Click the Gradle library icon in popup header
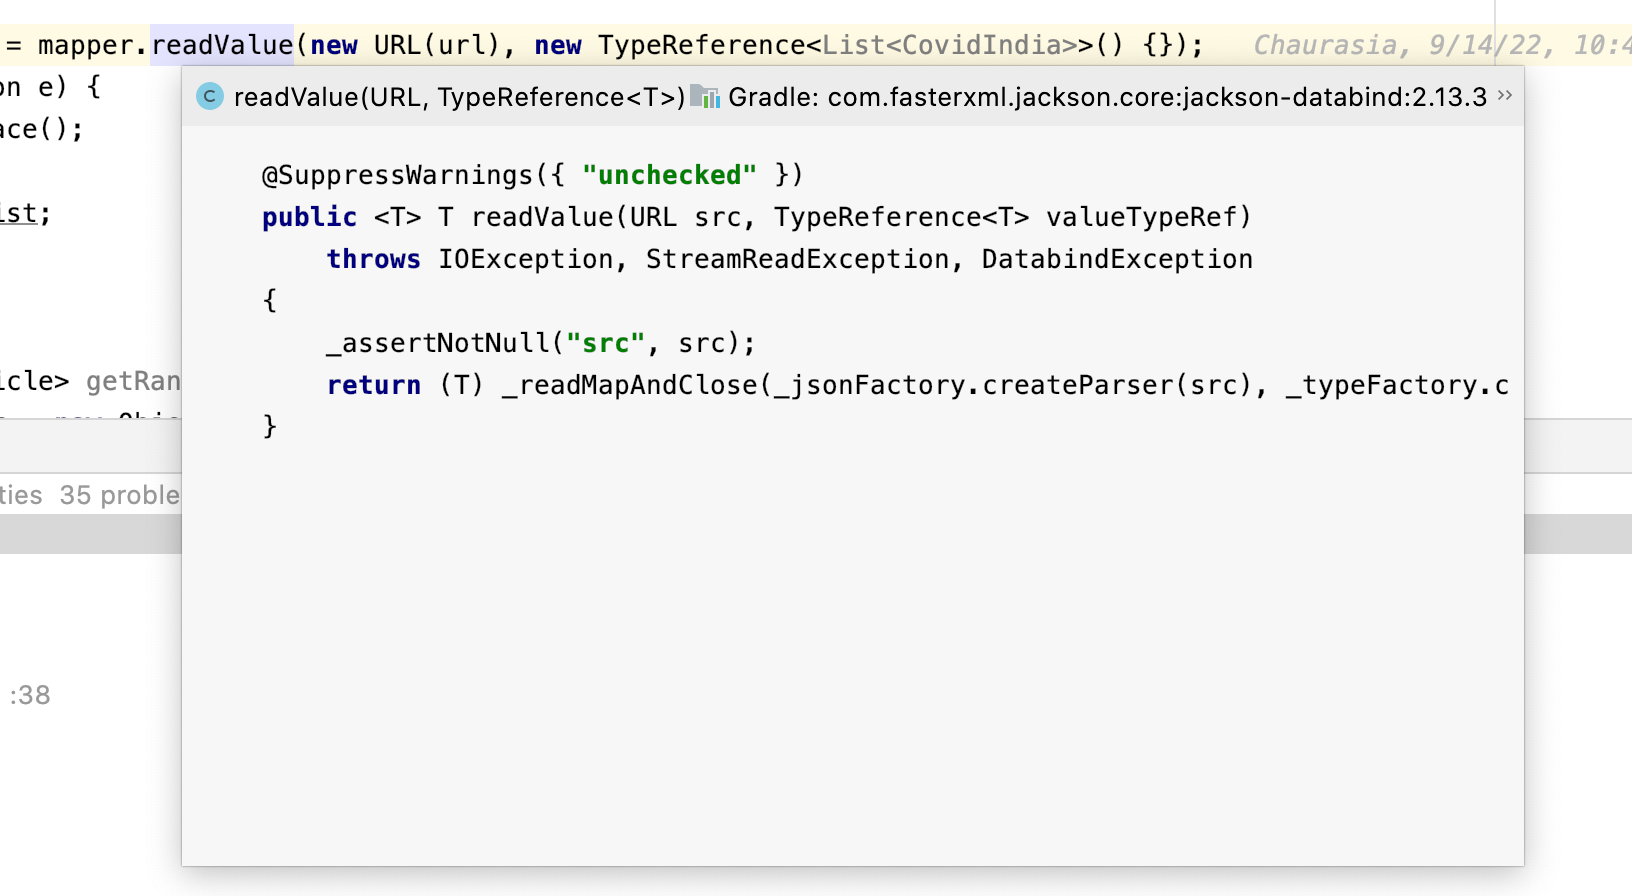Image resolution: width=1632 pixels, height=896 pixels. pyautogui.click(x=705, y=97)
